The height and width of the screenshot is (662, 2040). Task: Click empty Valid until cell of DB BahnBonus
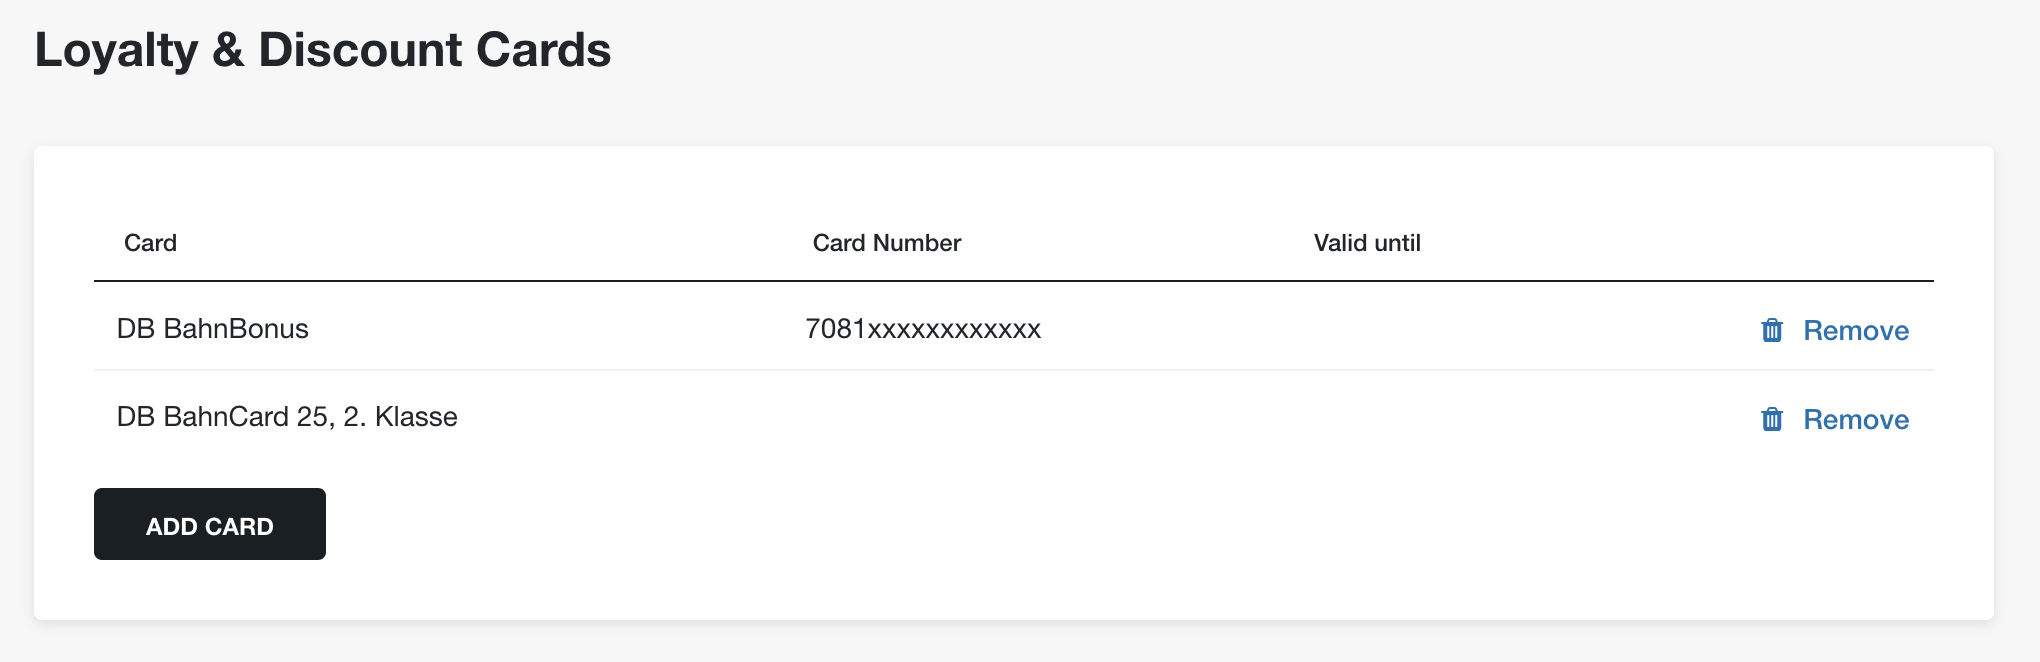[1480, 327]
